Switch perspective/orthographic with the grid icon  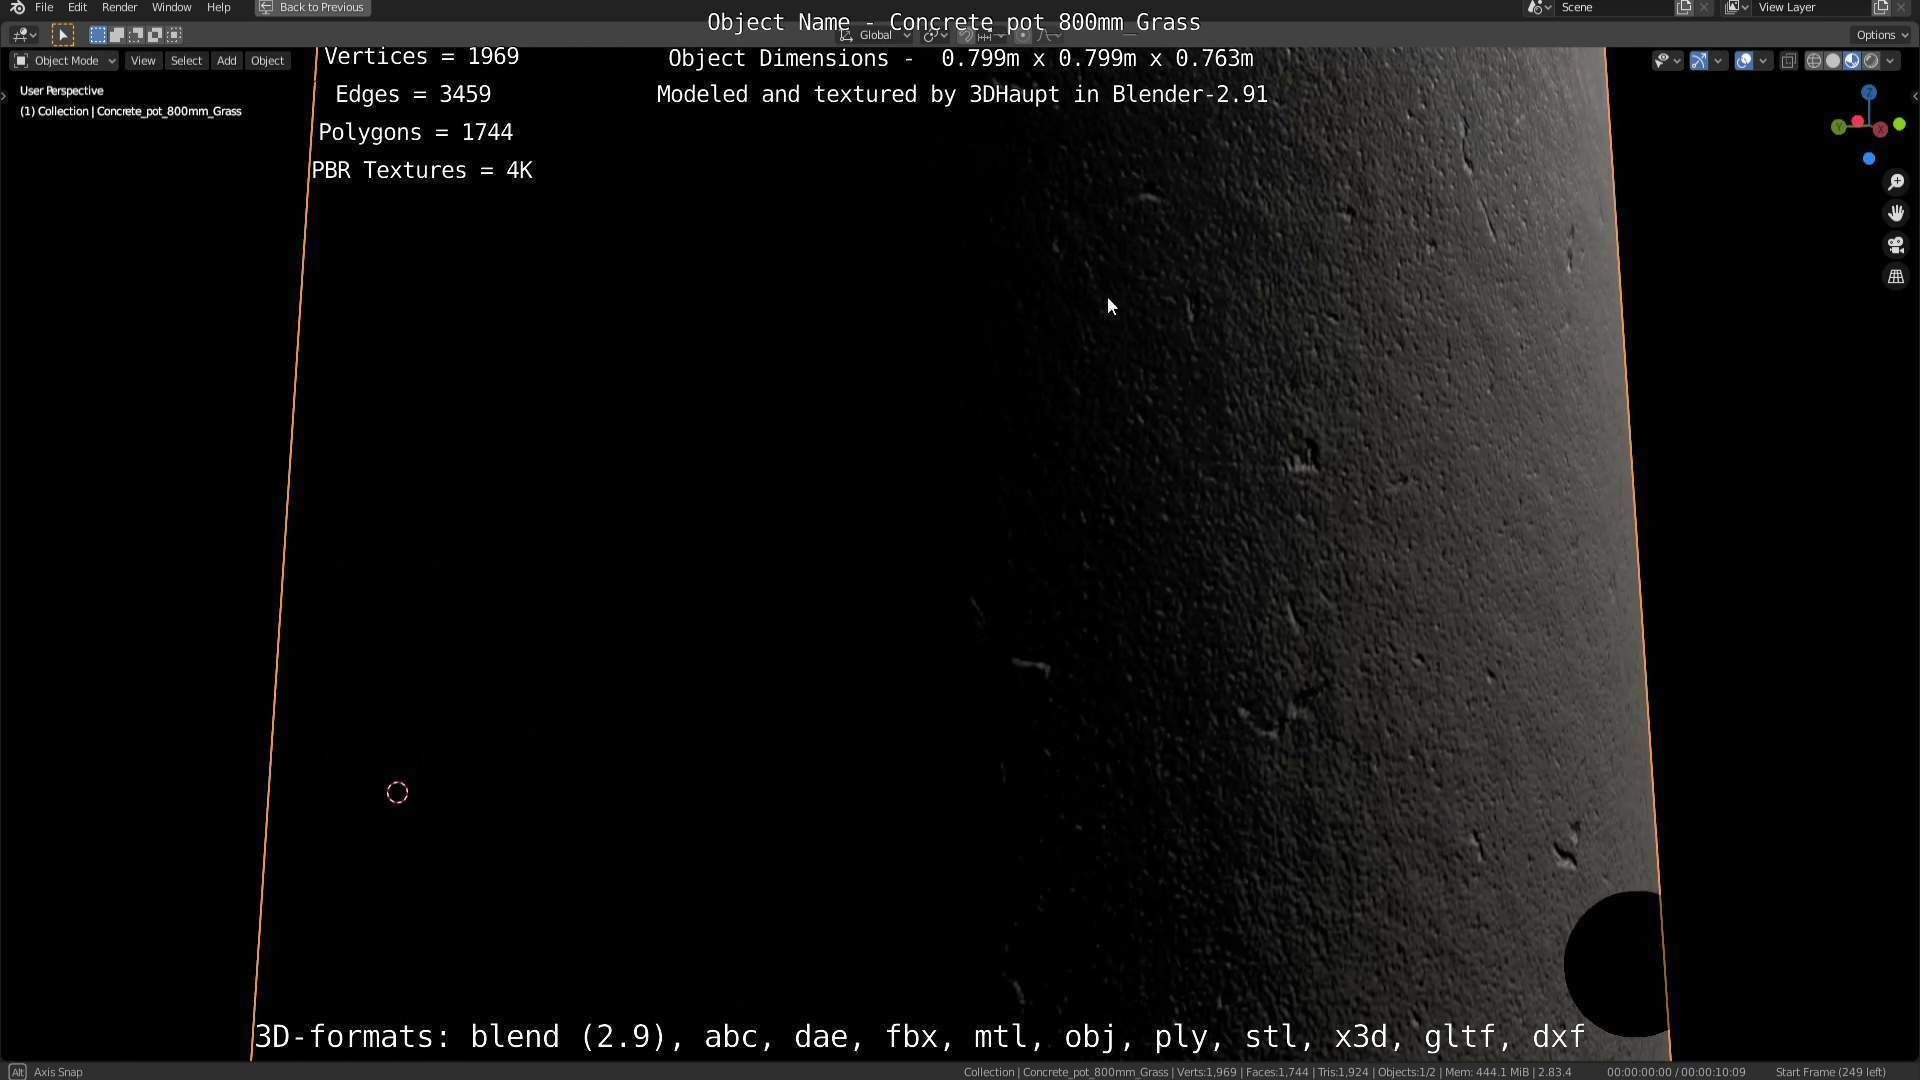click(1895, 277)
